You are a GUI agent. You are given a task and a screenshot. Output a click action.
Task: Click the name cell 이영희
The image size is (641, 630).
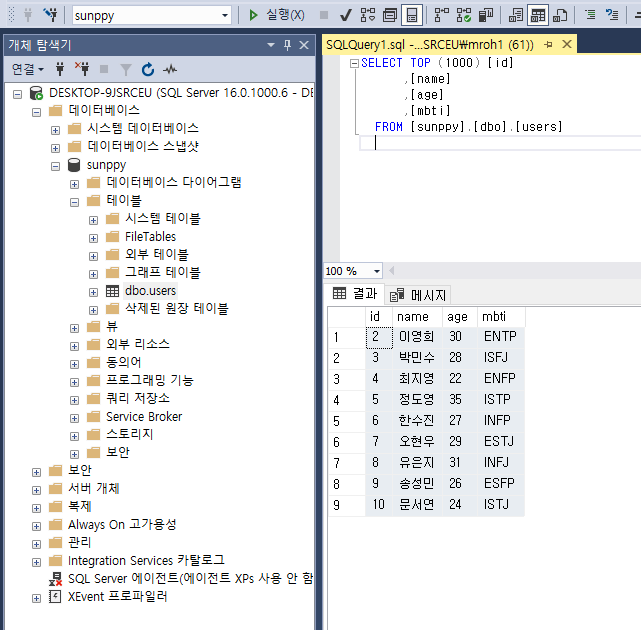[x=417, y=337]
